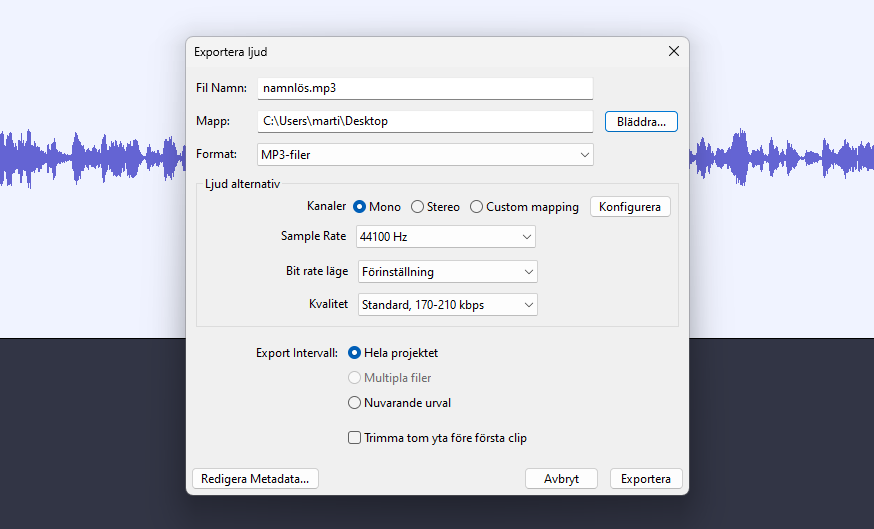This screenshot has width=874, height=529.
Task: Close the Exportera ljud dialog
Action: point(673,51)
